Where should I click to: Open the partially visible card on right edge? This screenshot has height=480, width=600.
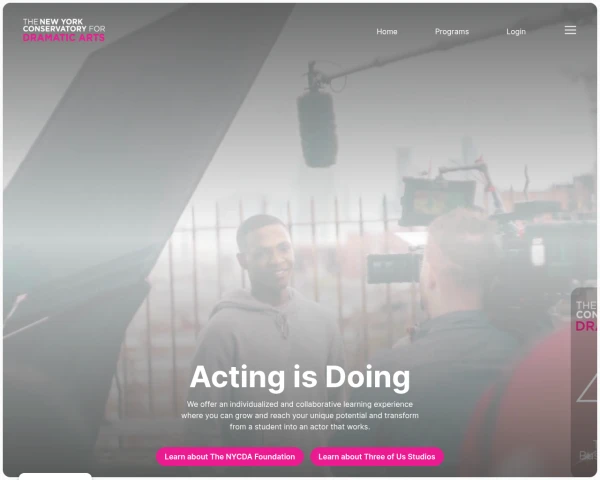[584, 382]
